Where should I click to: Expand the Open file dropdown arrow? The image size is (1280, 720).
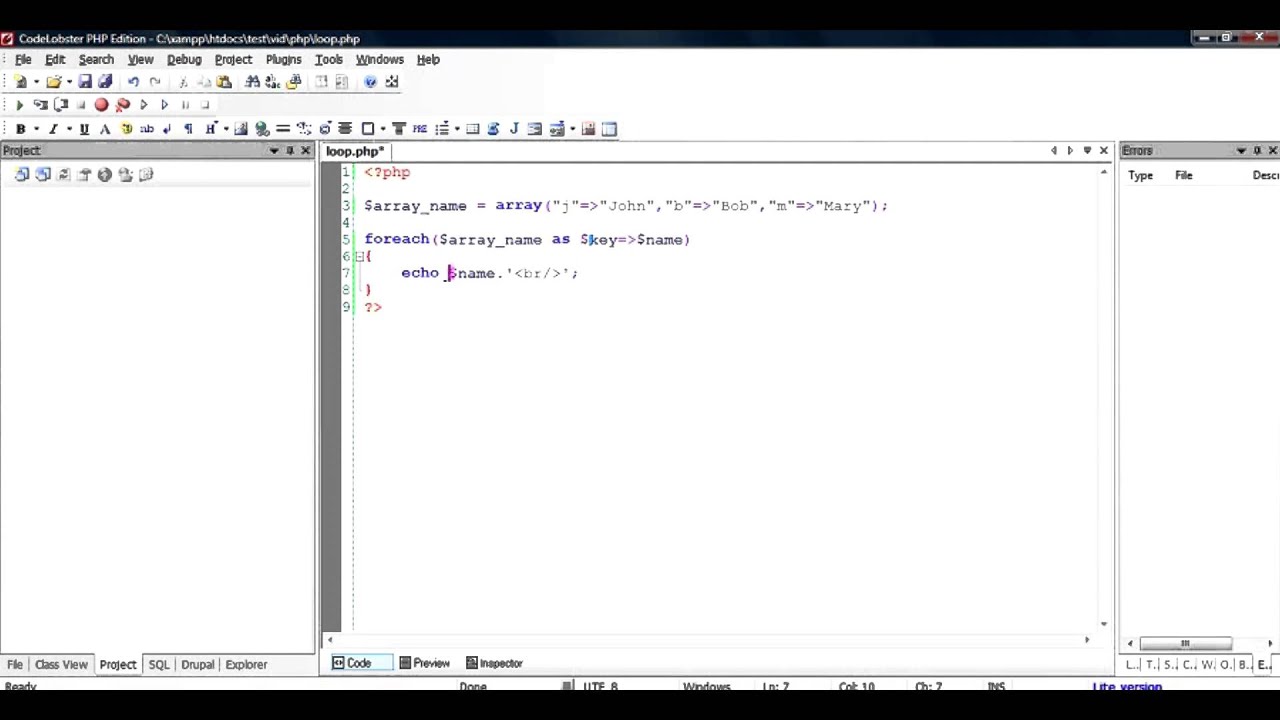tap(69, 82)
